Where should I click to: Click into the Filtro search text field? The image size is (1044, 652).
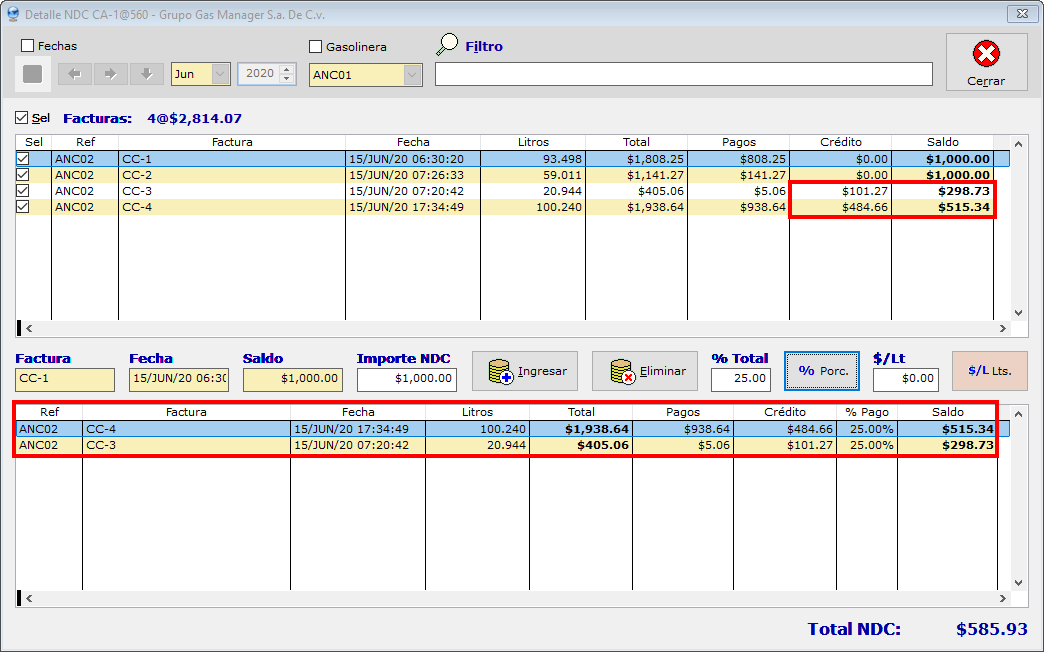(683, 75)
